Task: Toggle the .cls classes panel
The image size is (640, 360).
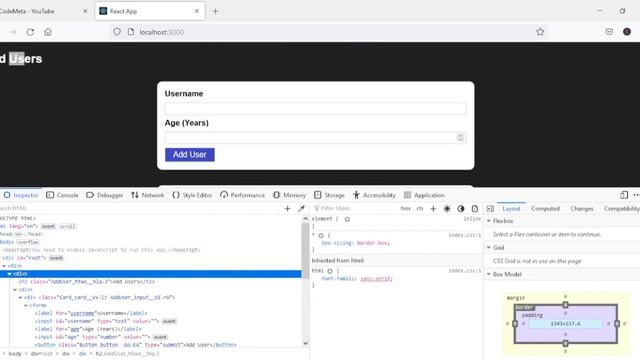Action: (420, 208)
